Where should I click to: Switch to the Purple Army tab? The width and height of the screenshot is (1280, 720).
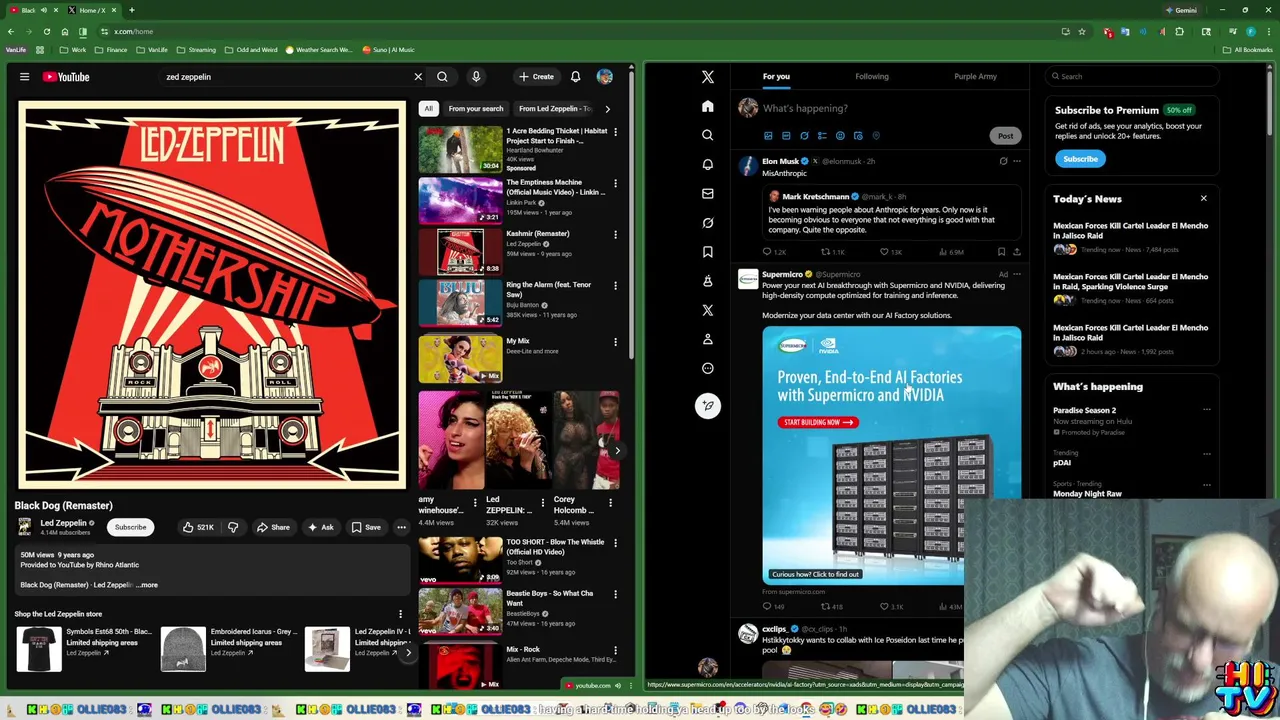pos(975,77)
